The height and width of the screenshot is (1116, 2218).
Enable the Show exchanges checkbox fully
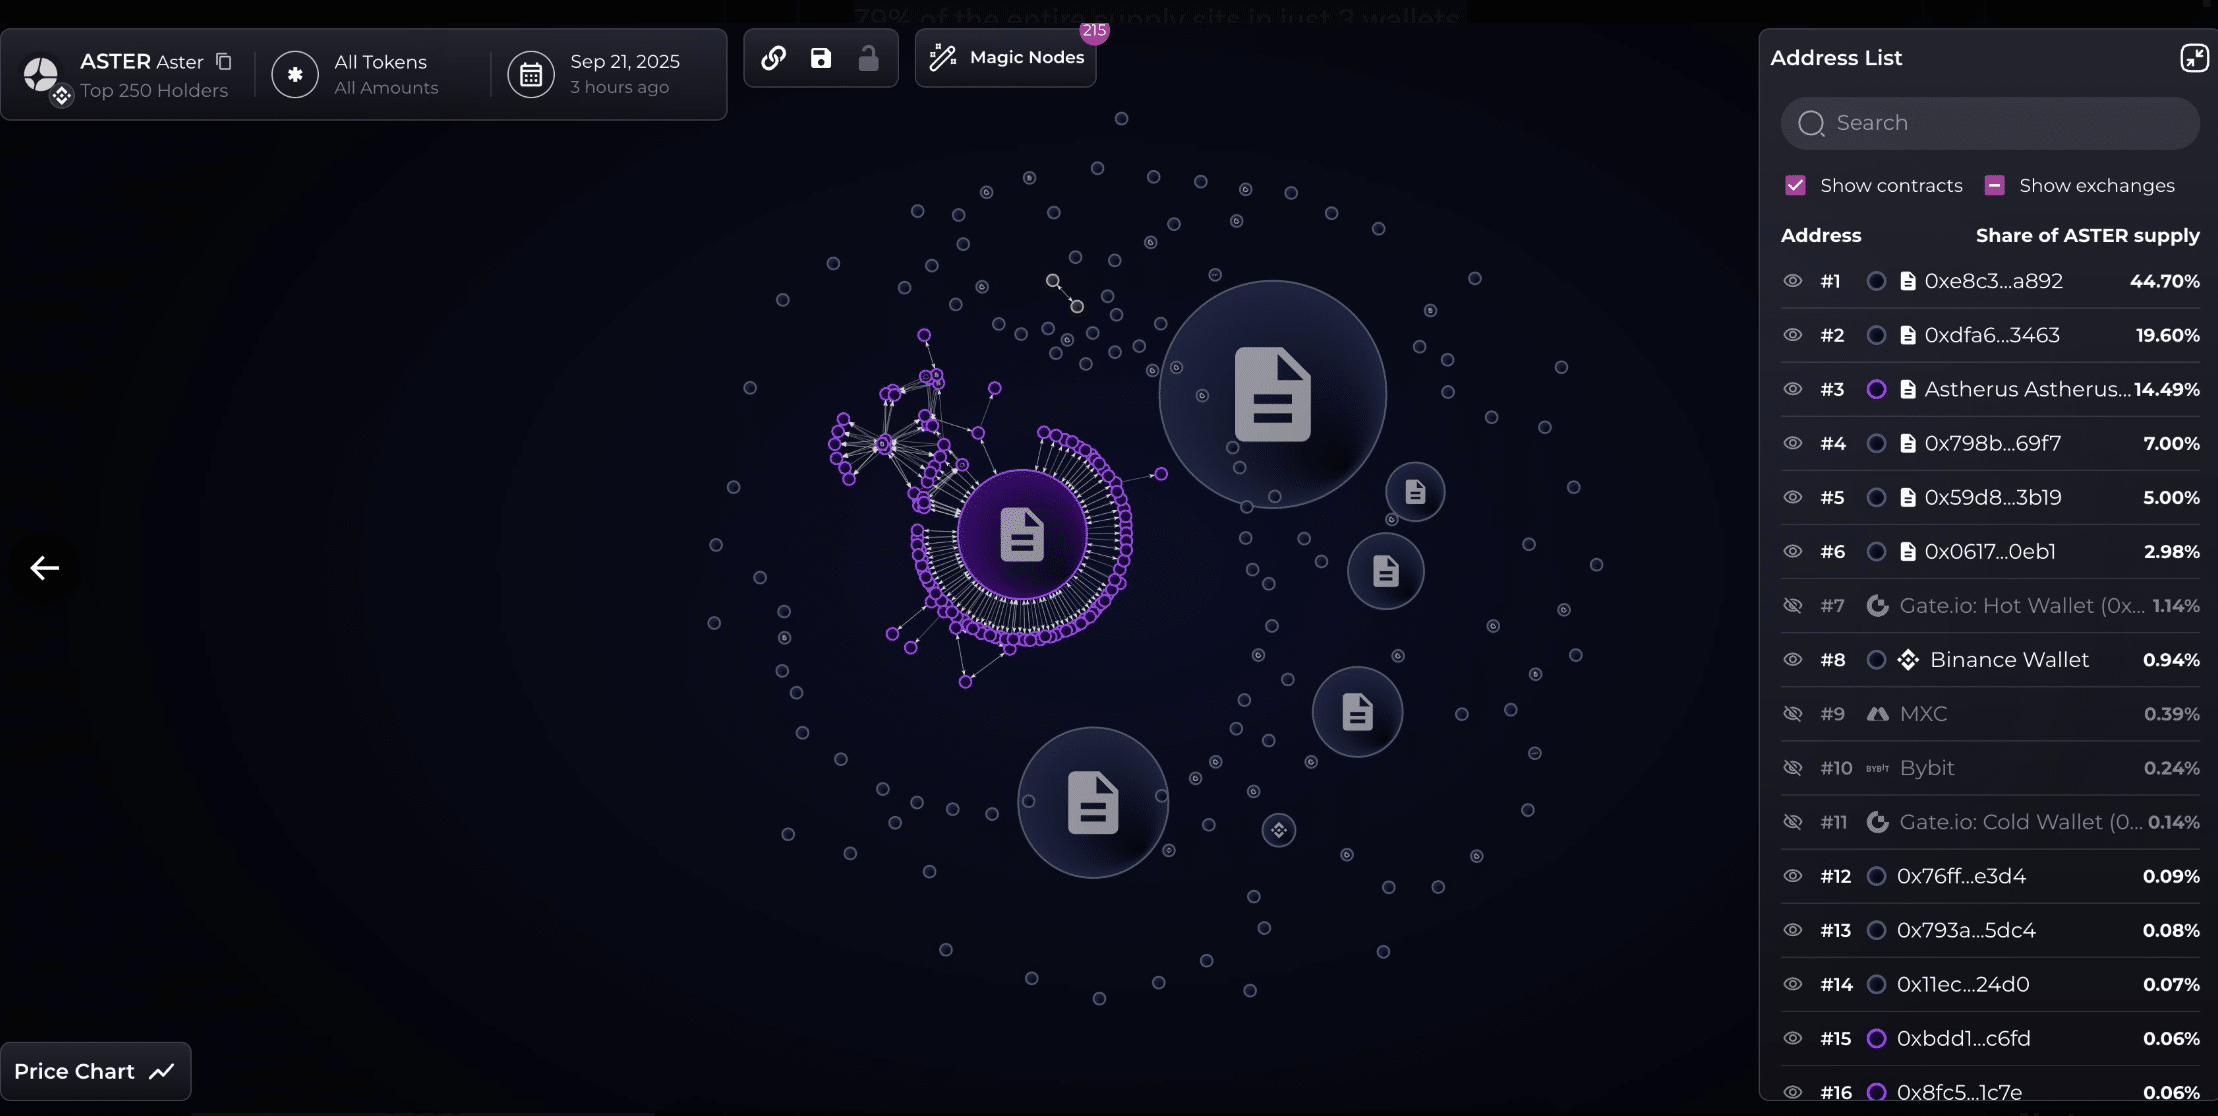click(x=1994, y=185)
